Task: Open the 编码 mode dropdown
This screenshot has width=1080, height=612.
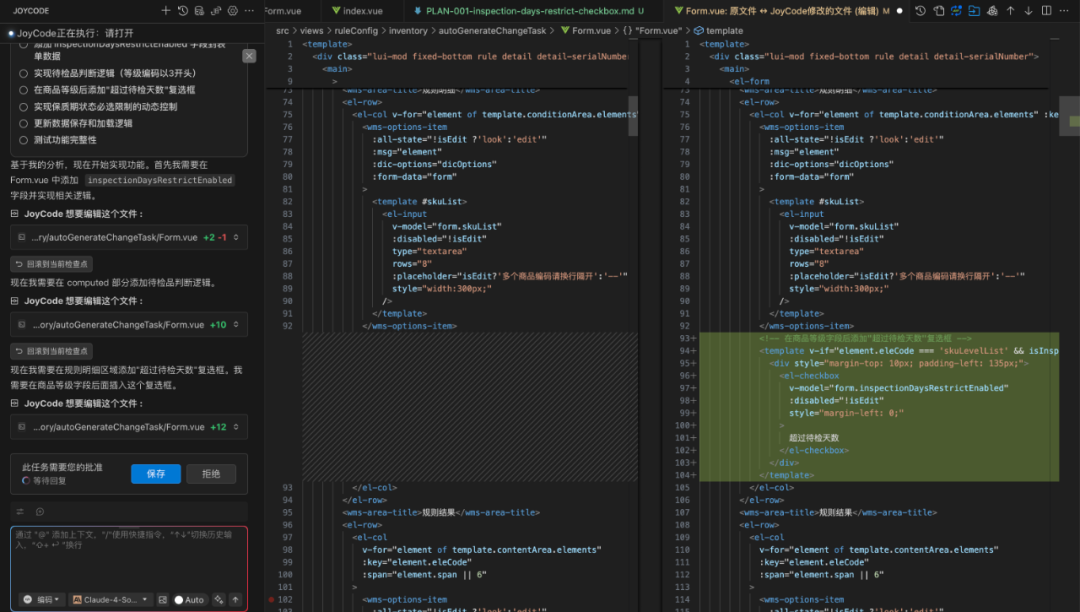Action: (41, 600)
